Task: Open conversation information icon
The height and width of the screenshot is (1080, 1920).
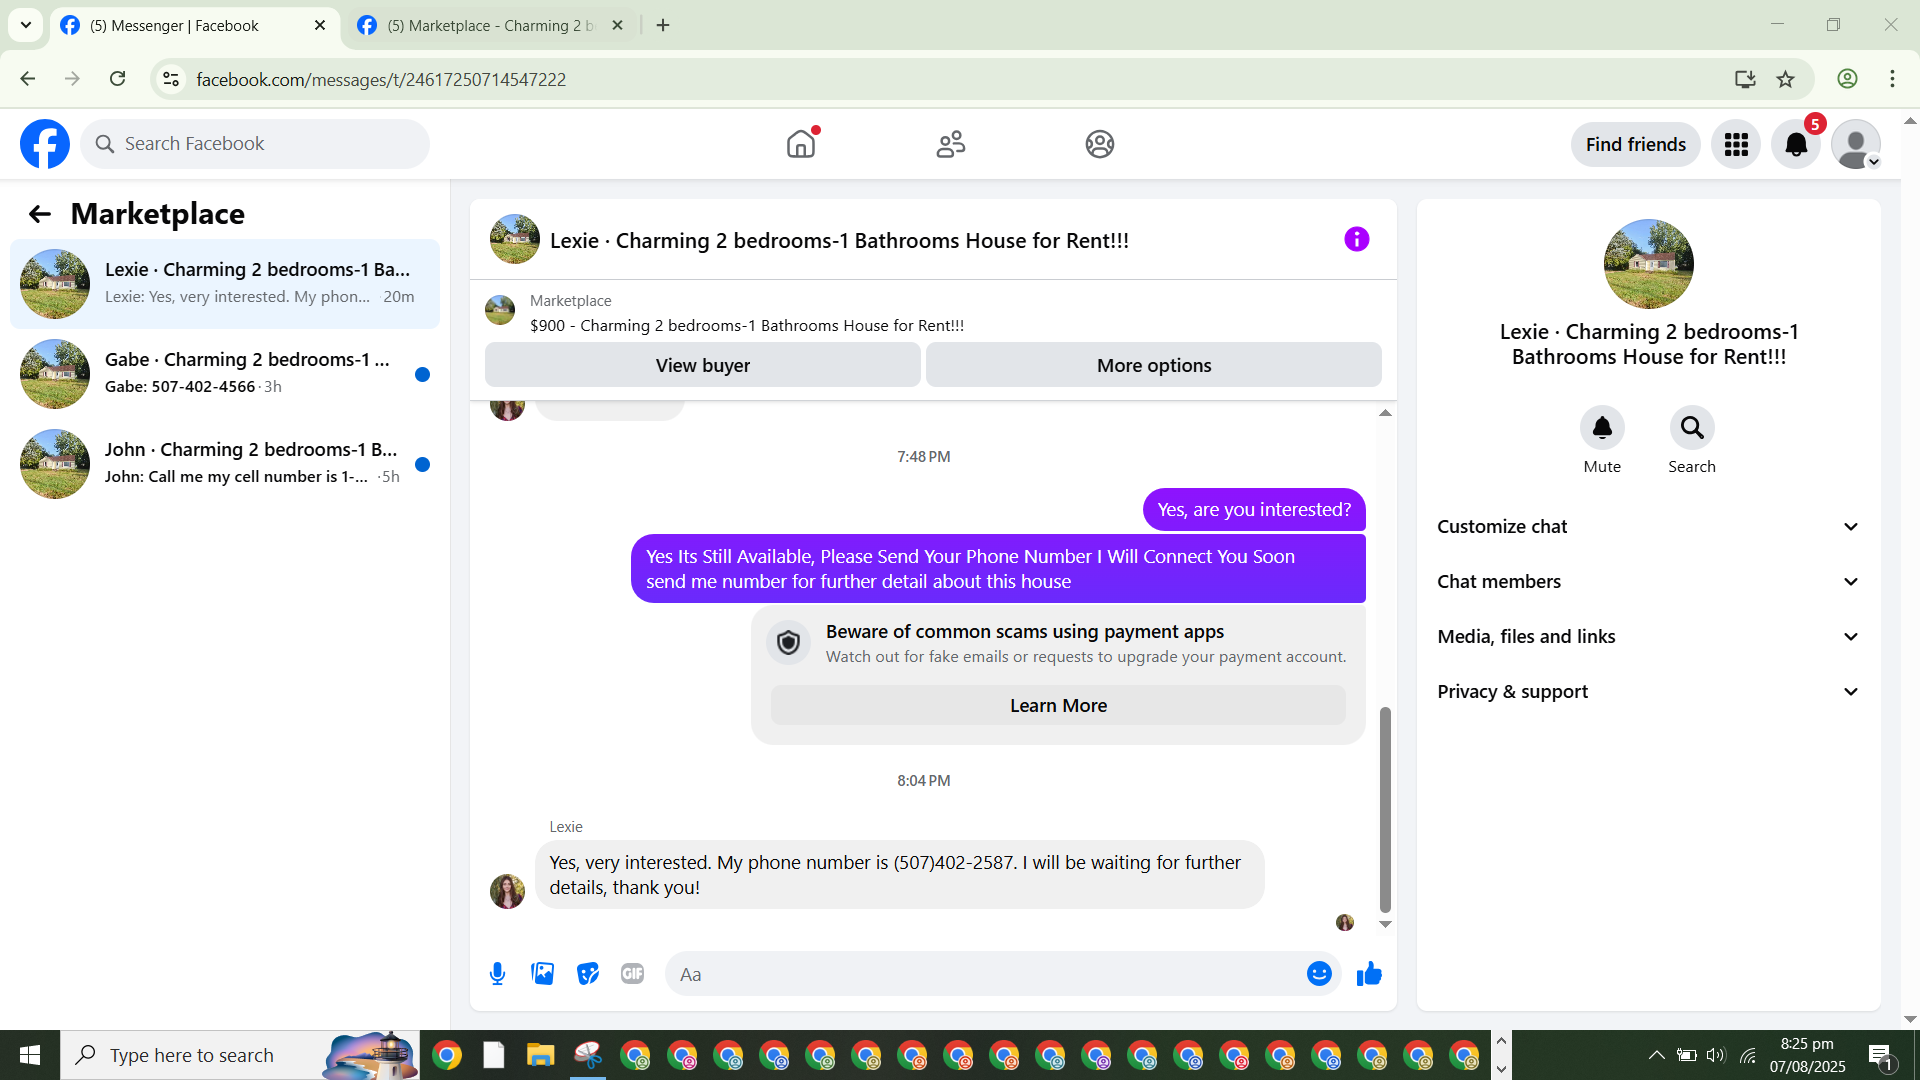Action: (x=1357, y=239)
